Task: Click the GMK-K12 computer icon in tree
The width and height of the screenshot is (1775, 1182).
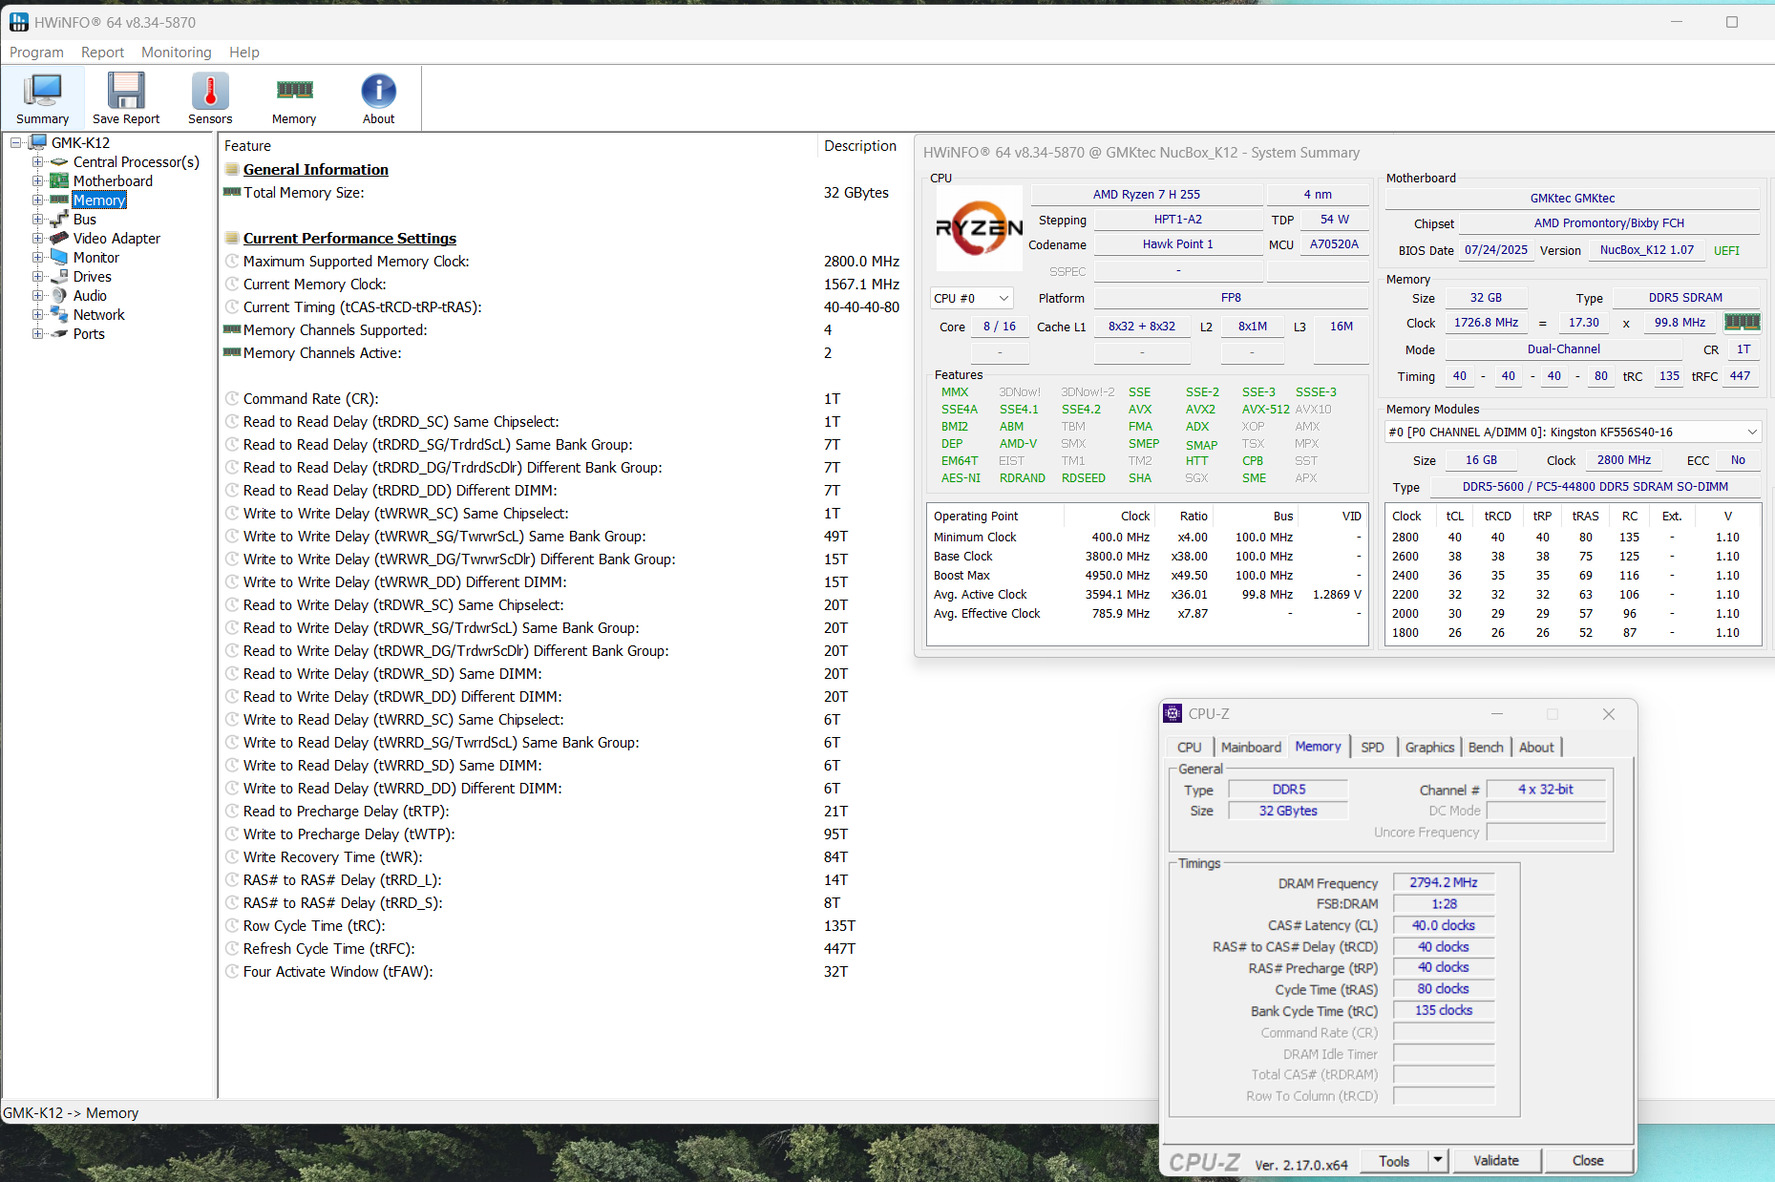Action: 38,142
